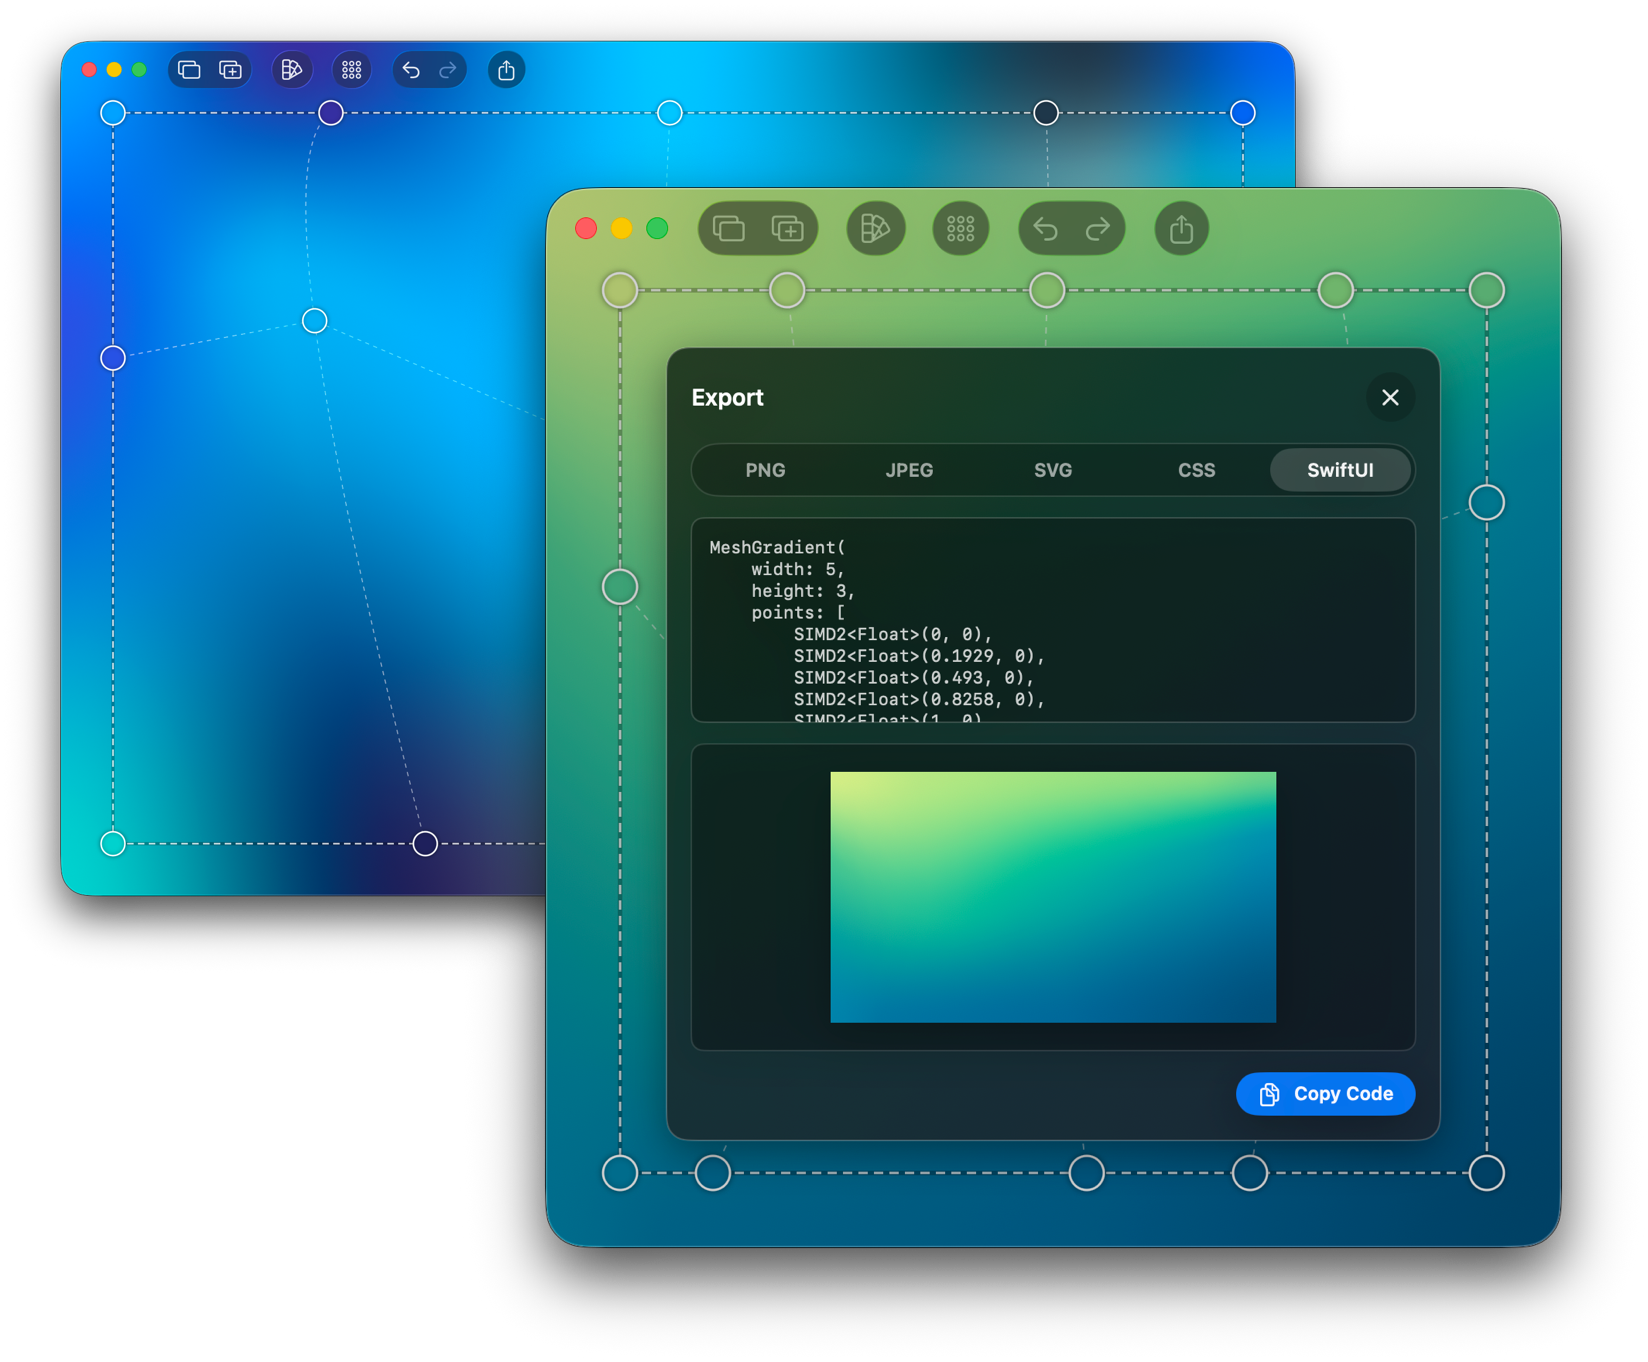
Task: Open the grid size tool in green window
Action: tap(960, 229)
